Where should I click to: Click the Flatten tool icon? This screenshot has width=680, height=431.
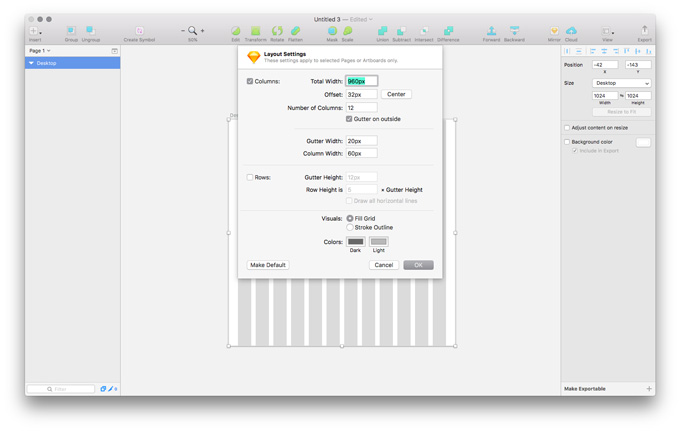(295, 31)
